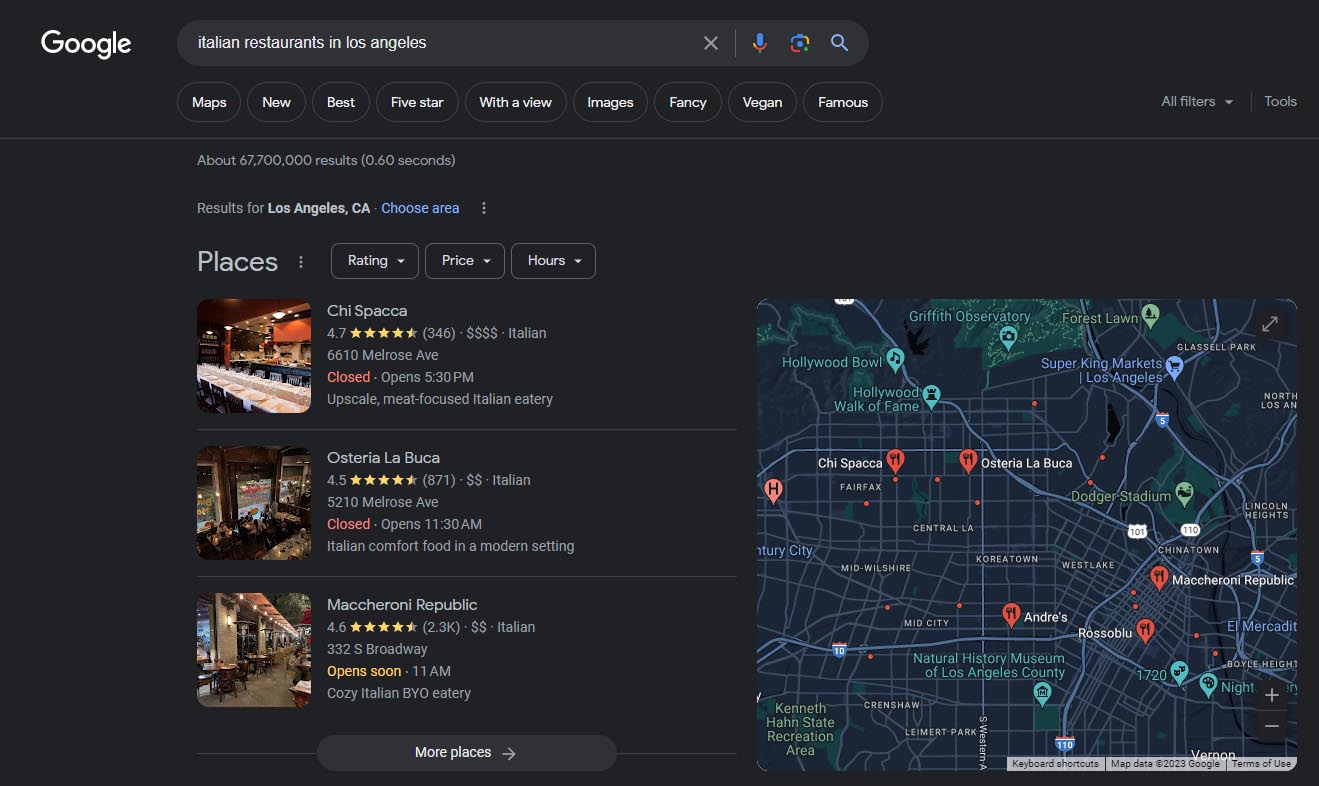Select Andre's restaurant map pin

tap(1011, 615)
